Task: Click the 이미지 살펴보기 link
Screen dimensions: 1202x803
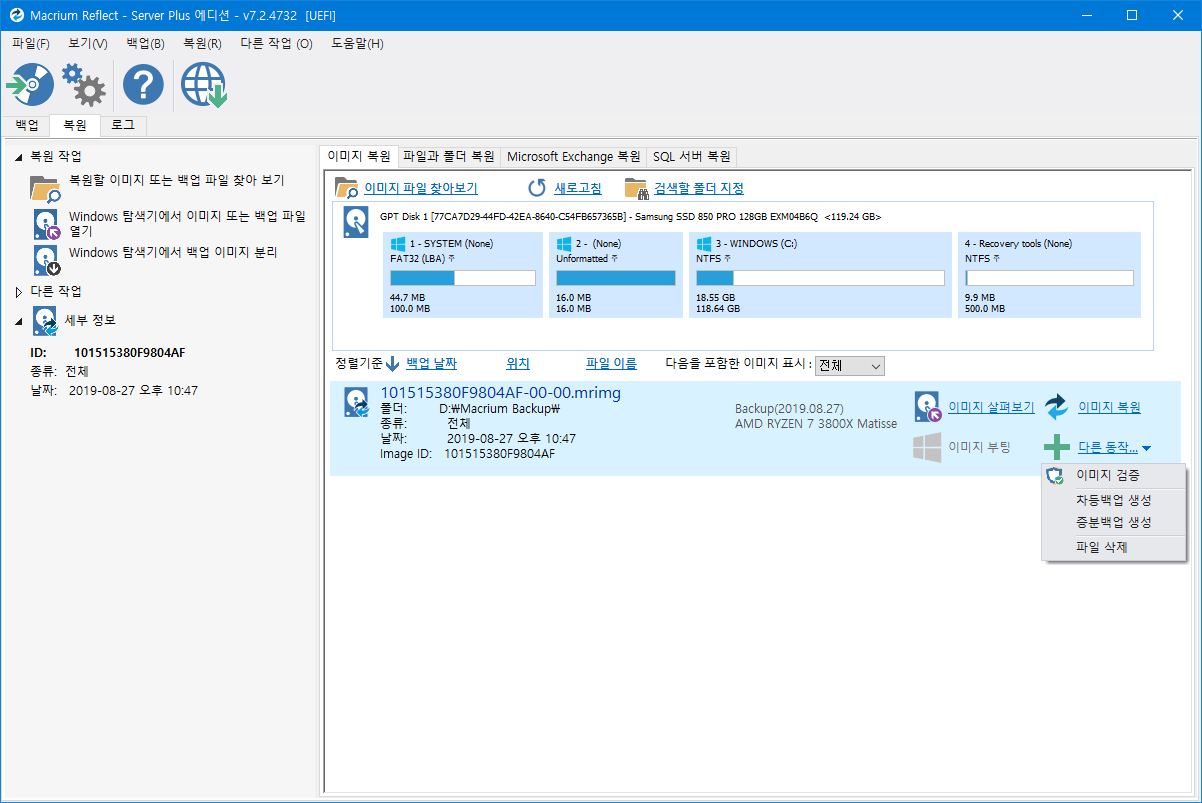Action: [x=991, y=407]
